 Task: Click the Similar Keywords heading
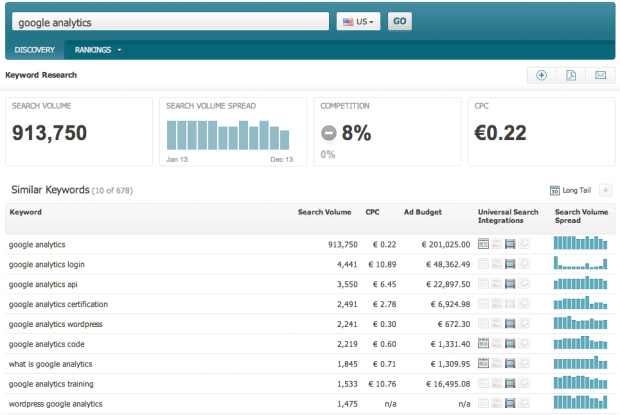[x=50, y=190]
